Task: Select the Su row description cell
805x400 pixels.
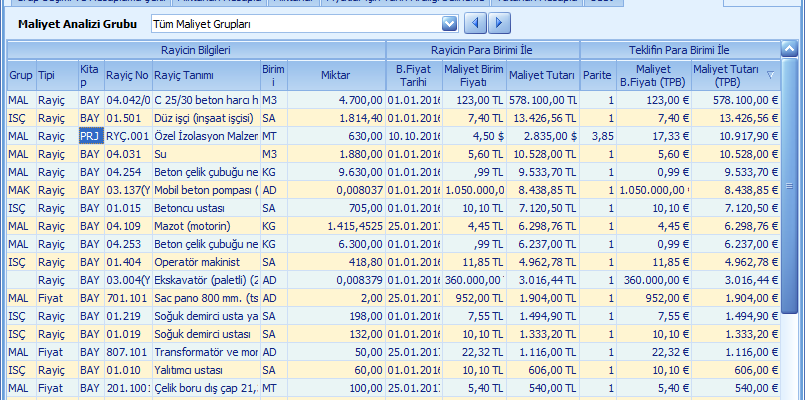Action: pos(205,154)
